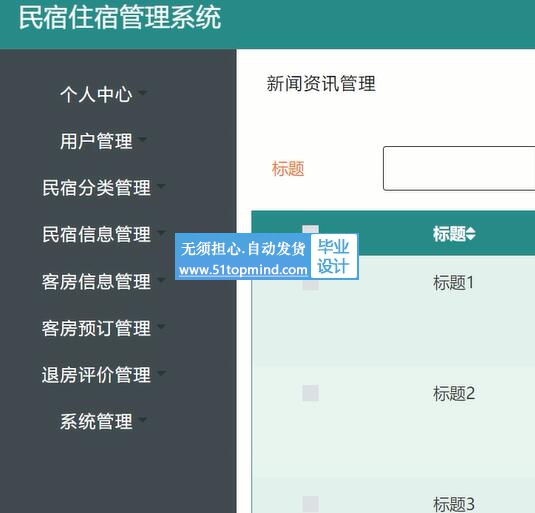The width and height of the screenshot is (535, 513).
Task: Tick the checkbox for row 标题3
Action: click(x=310, y=504)
